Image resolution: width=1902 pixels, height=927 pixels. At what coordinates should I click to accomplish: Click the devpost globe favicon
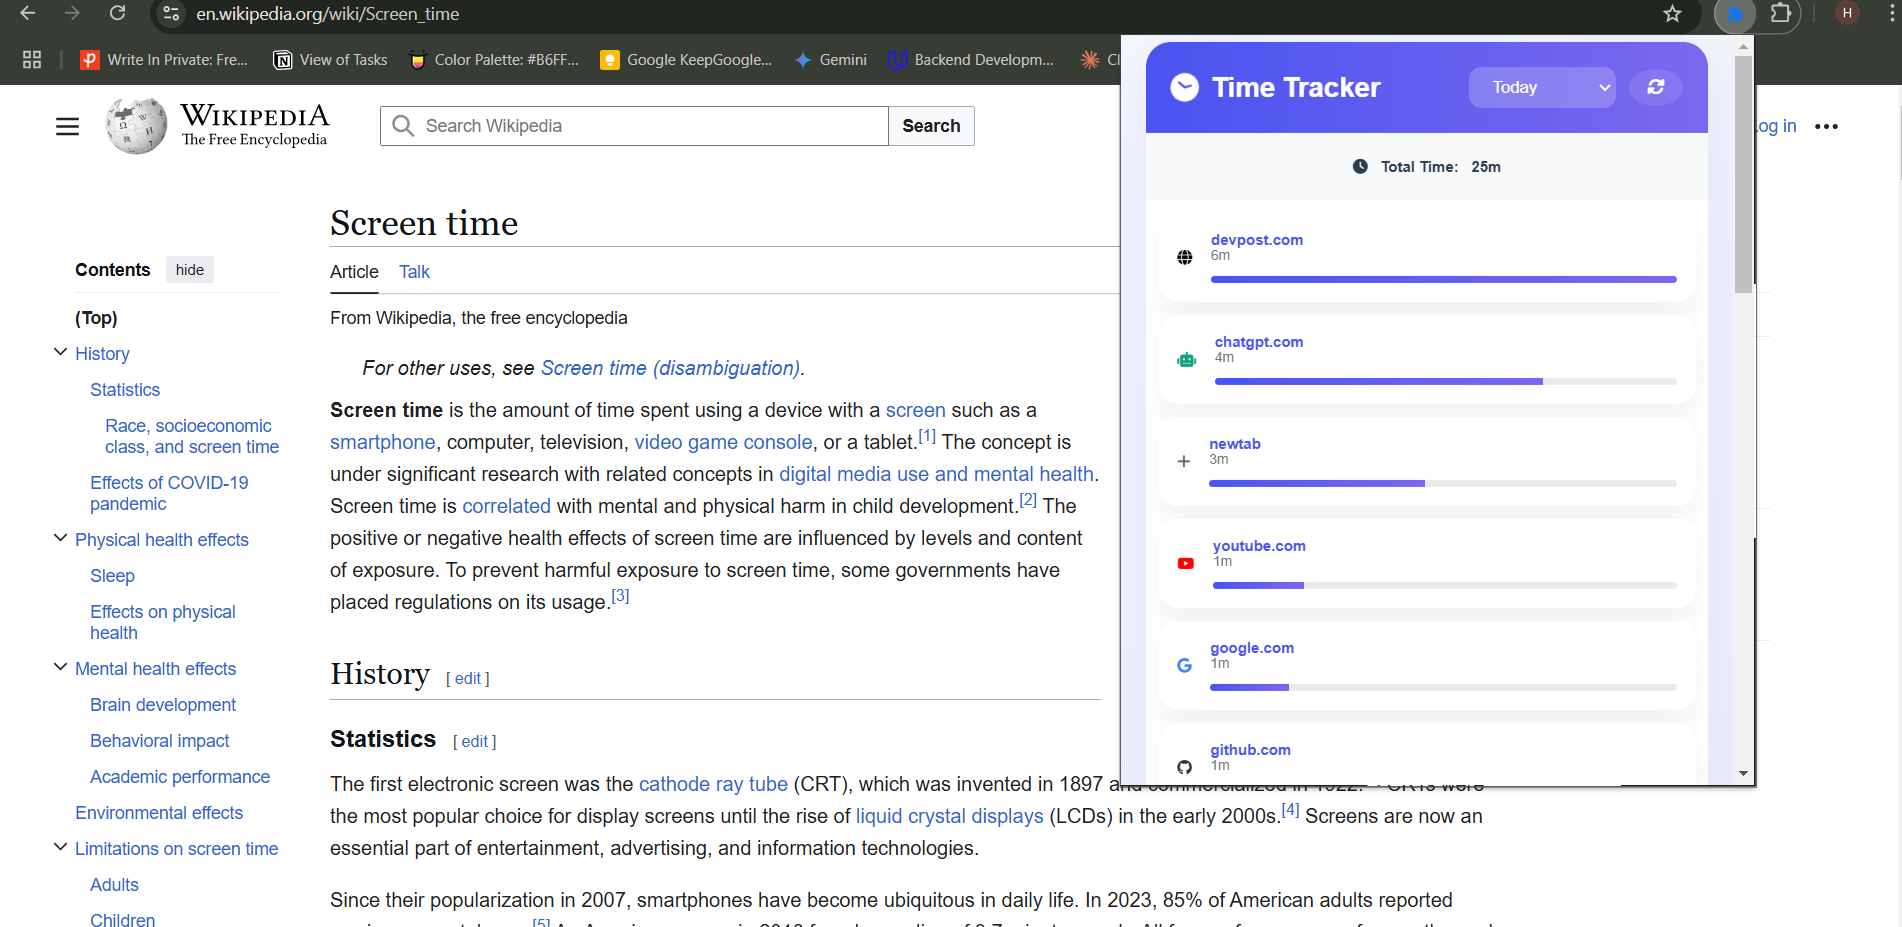(x=1185, y=257)
